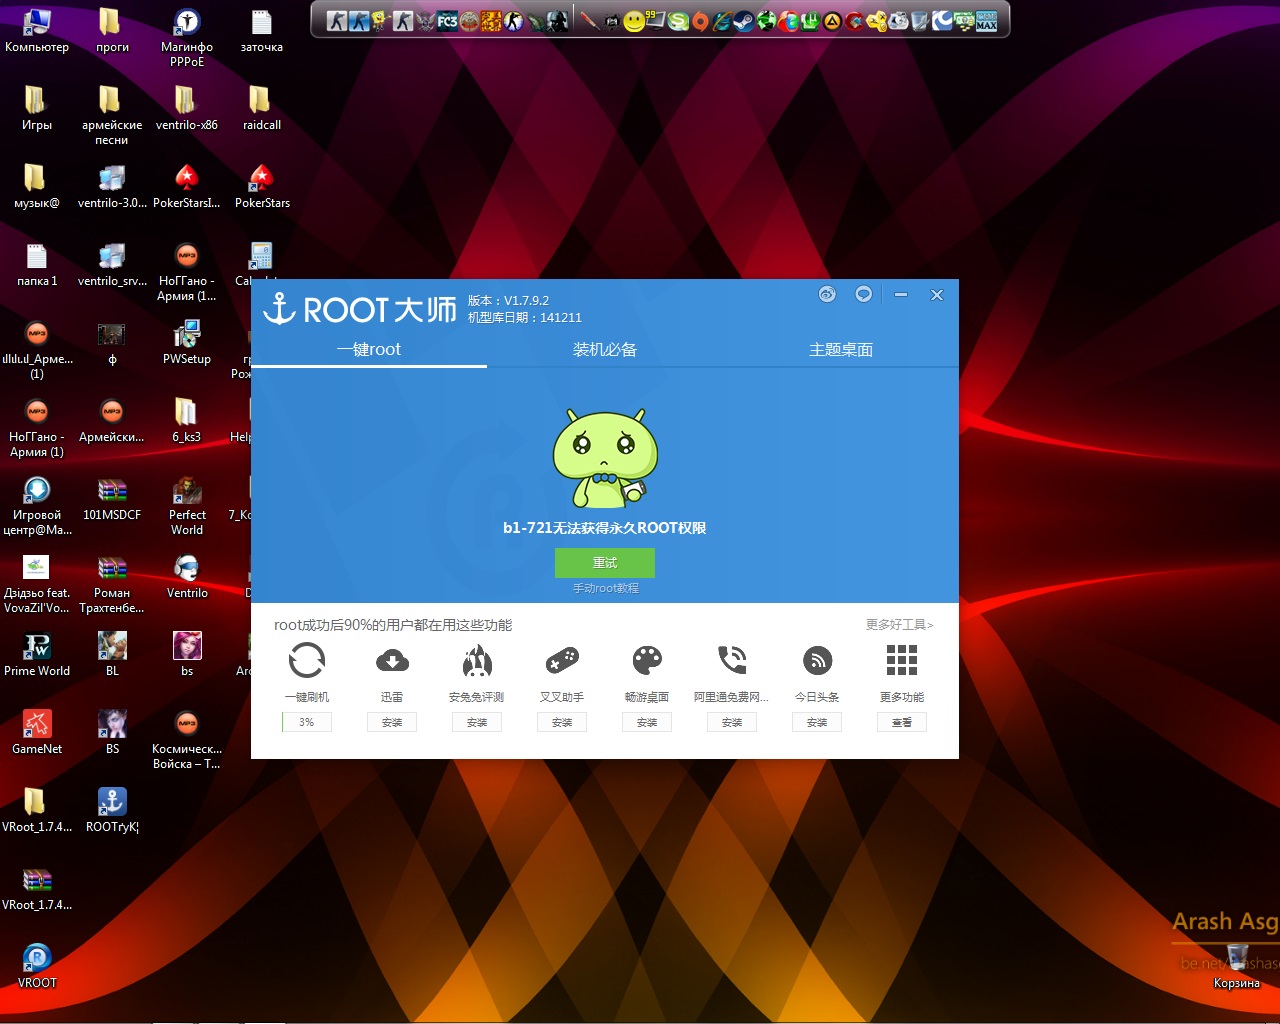1280x1024 pixels.
Task: Open the 手动root教程 tutorial link
Action: pos(605,588)
